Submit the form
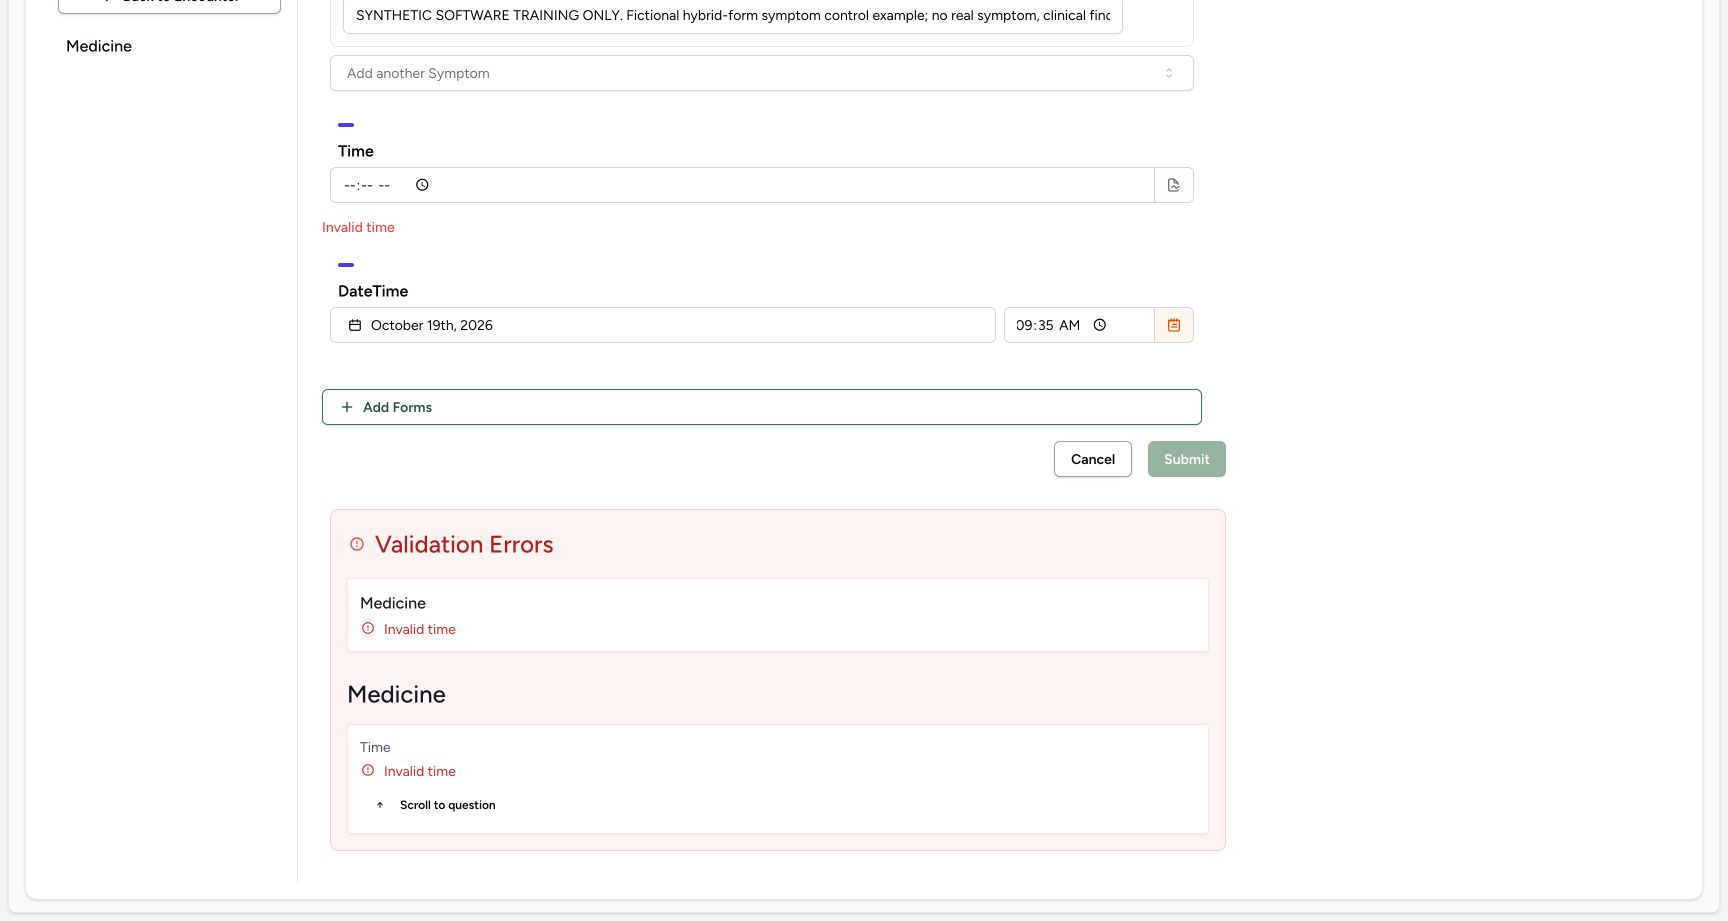 1187,459
